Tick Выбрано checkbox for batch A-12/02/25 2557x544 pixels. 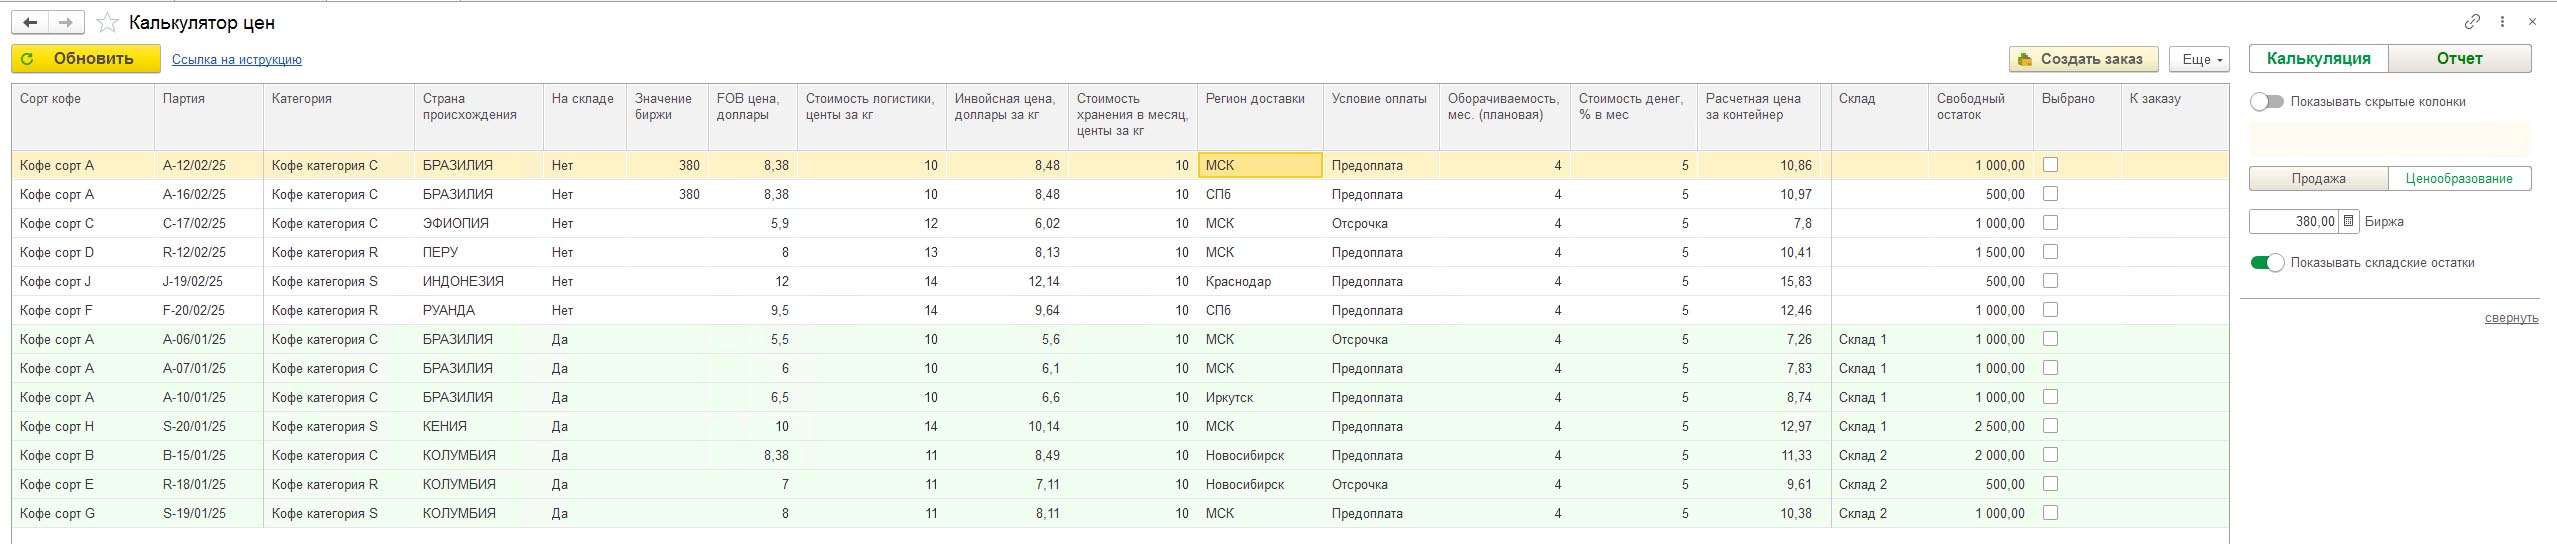point(2050,165)
